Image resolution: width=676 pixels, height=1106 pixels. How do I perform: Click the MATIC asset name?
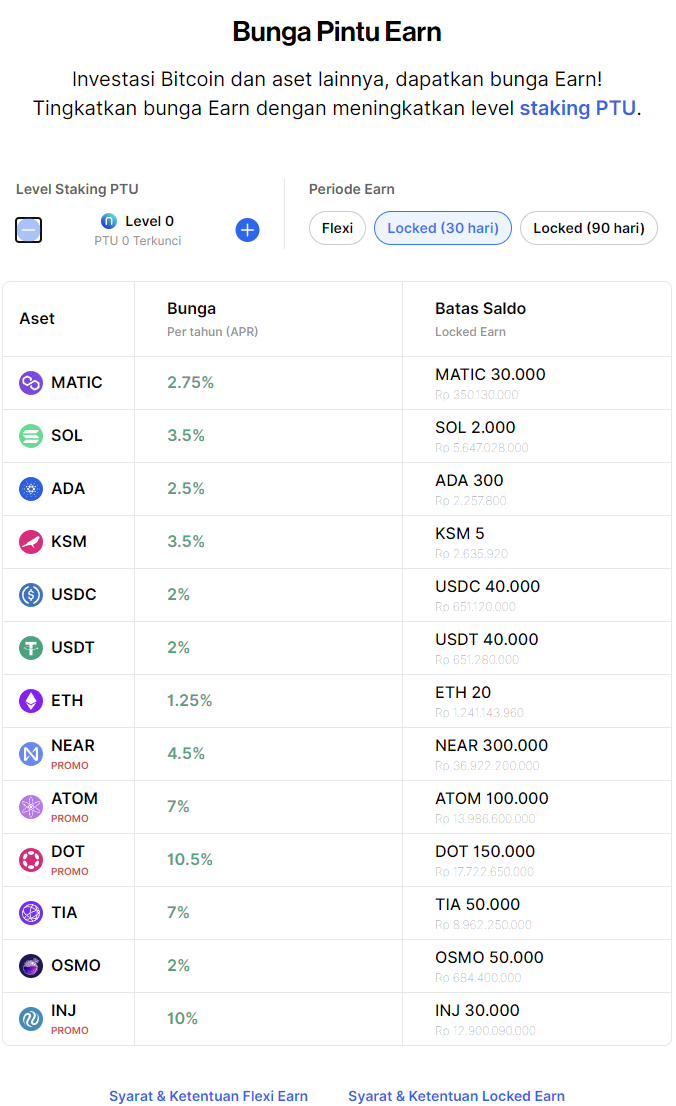click(x=76, y=383)
